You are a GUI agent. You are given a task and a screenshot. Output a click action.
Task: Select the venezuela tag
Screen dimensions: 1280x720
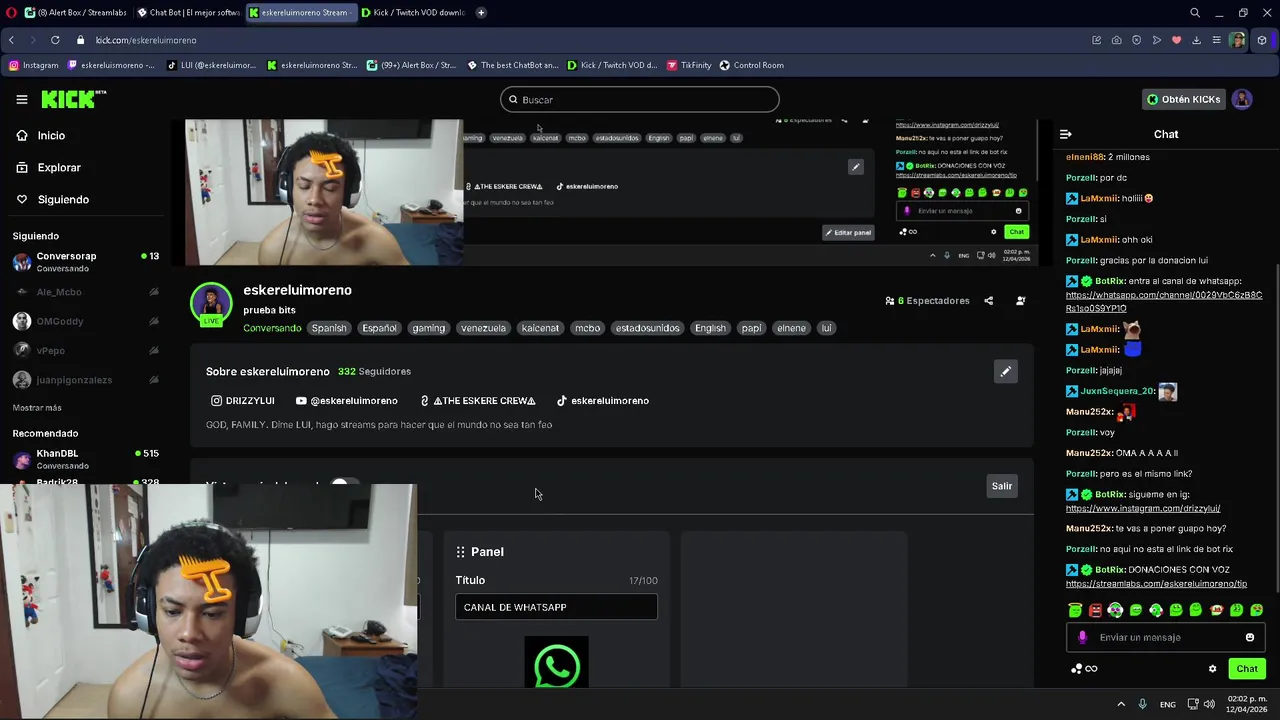point(483,328)
